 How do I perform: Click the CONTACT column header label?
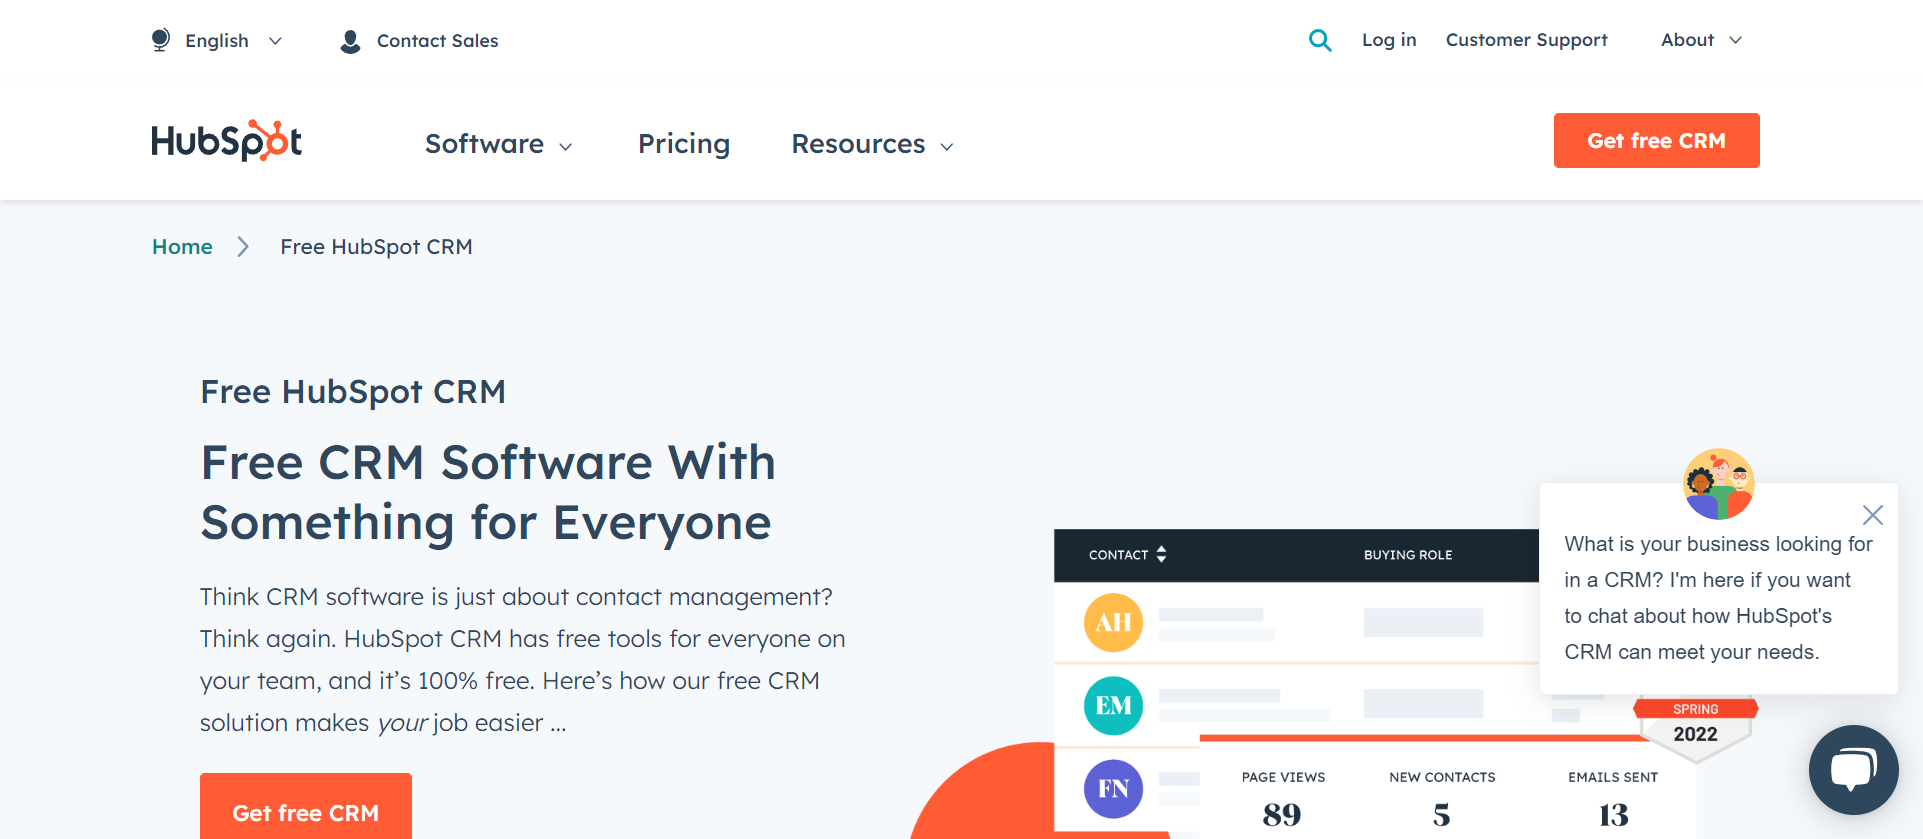coord(1118,555)
